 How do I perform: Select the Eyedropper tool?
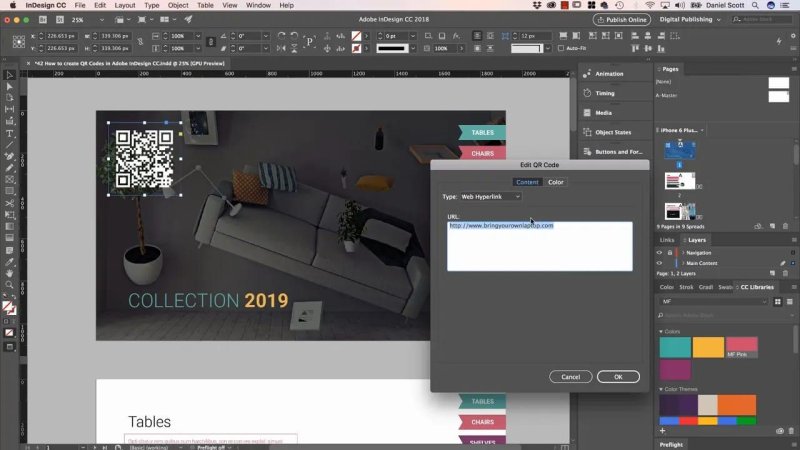pos(9,262)
